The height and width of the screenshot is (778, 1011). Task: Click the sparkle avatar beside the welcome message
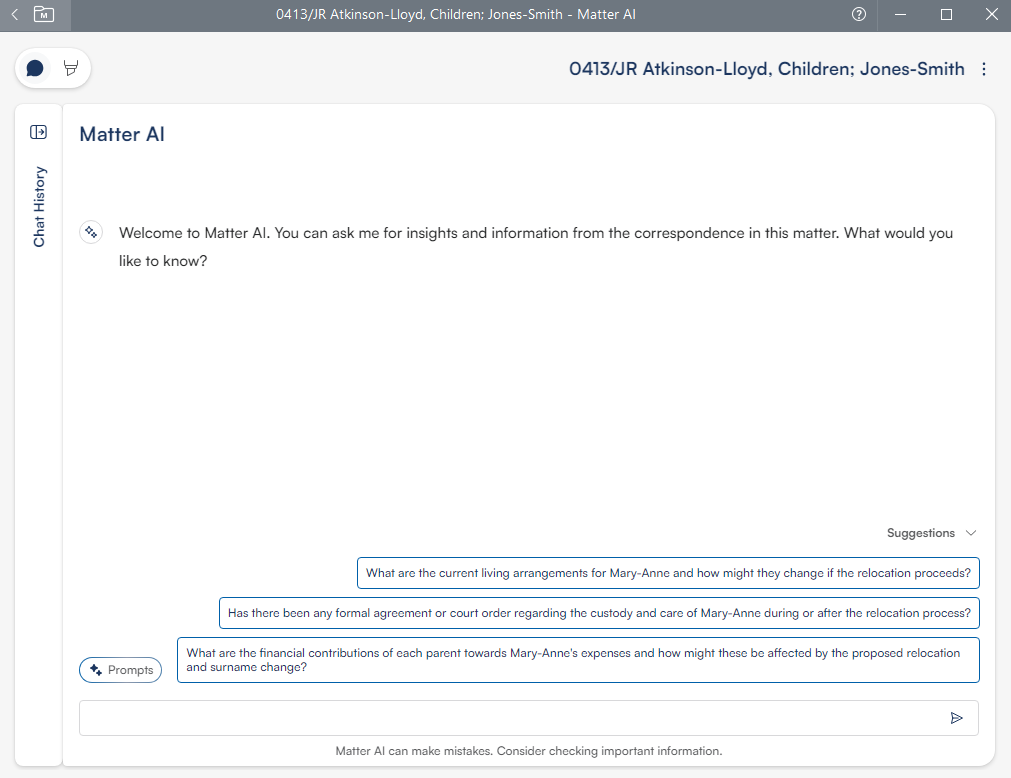pos(90,233)
